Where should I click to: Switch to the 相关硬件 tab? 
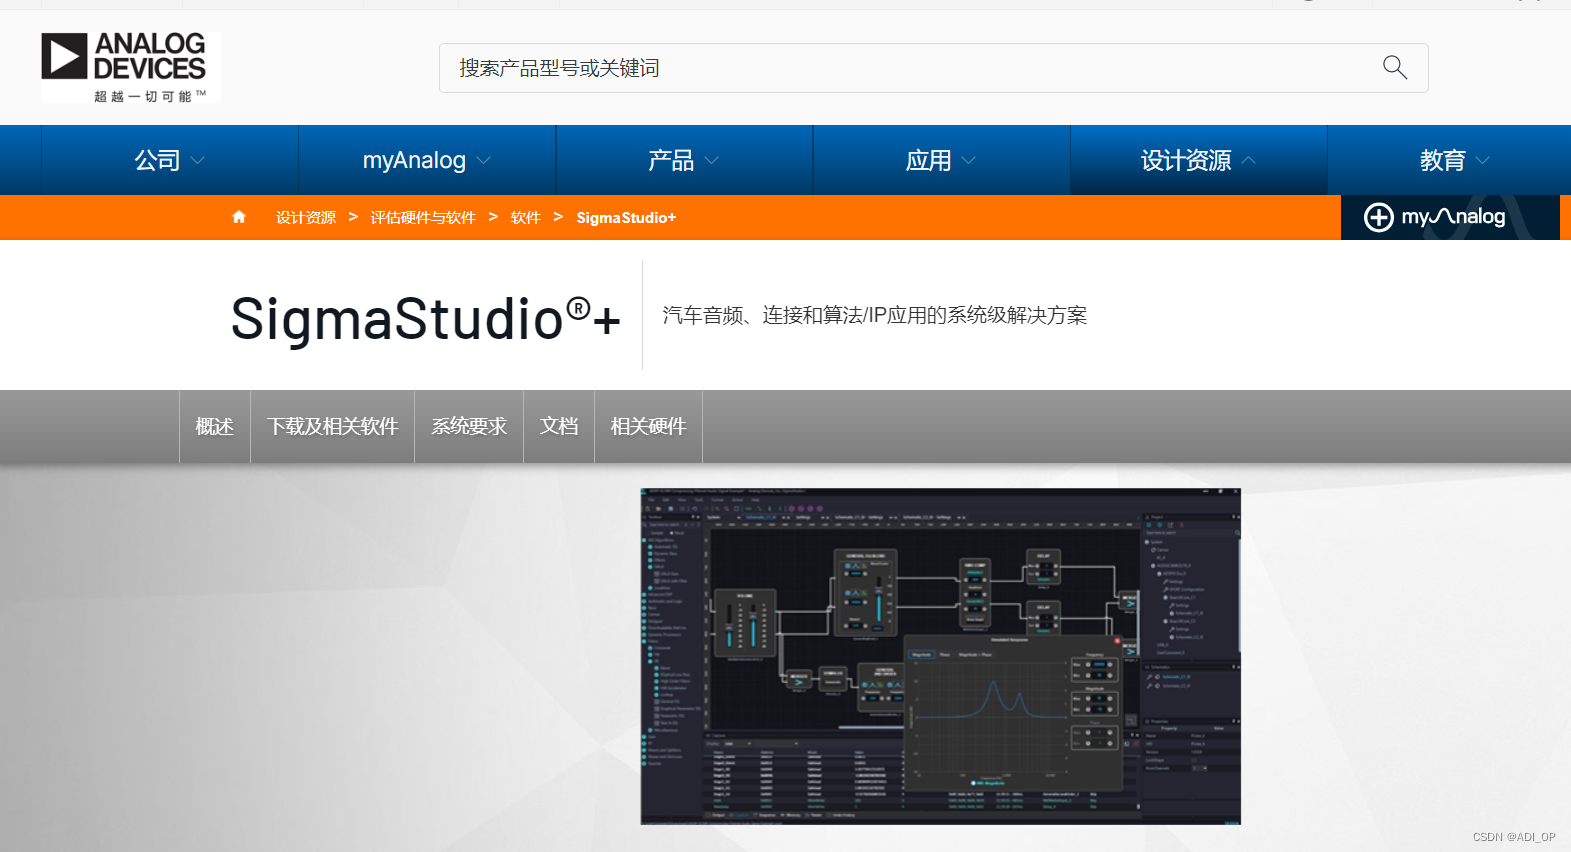pyautogui.click(x=649, y=427)
